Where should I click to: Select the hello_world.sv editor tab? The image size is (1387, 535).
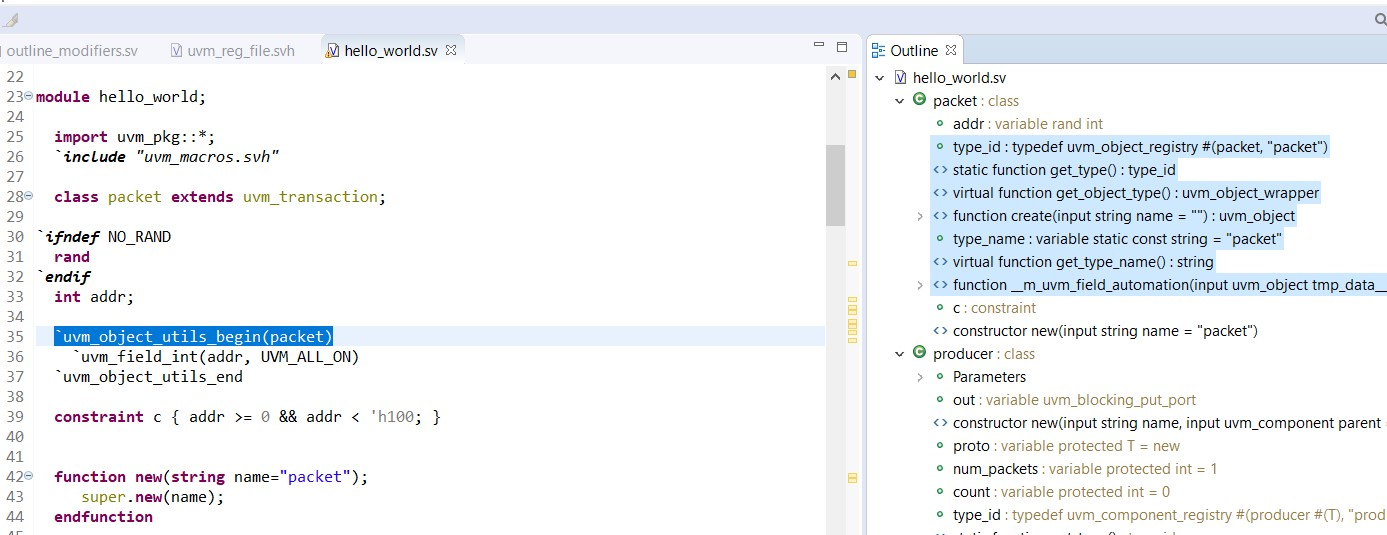click(x=391, y=51)
